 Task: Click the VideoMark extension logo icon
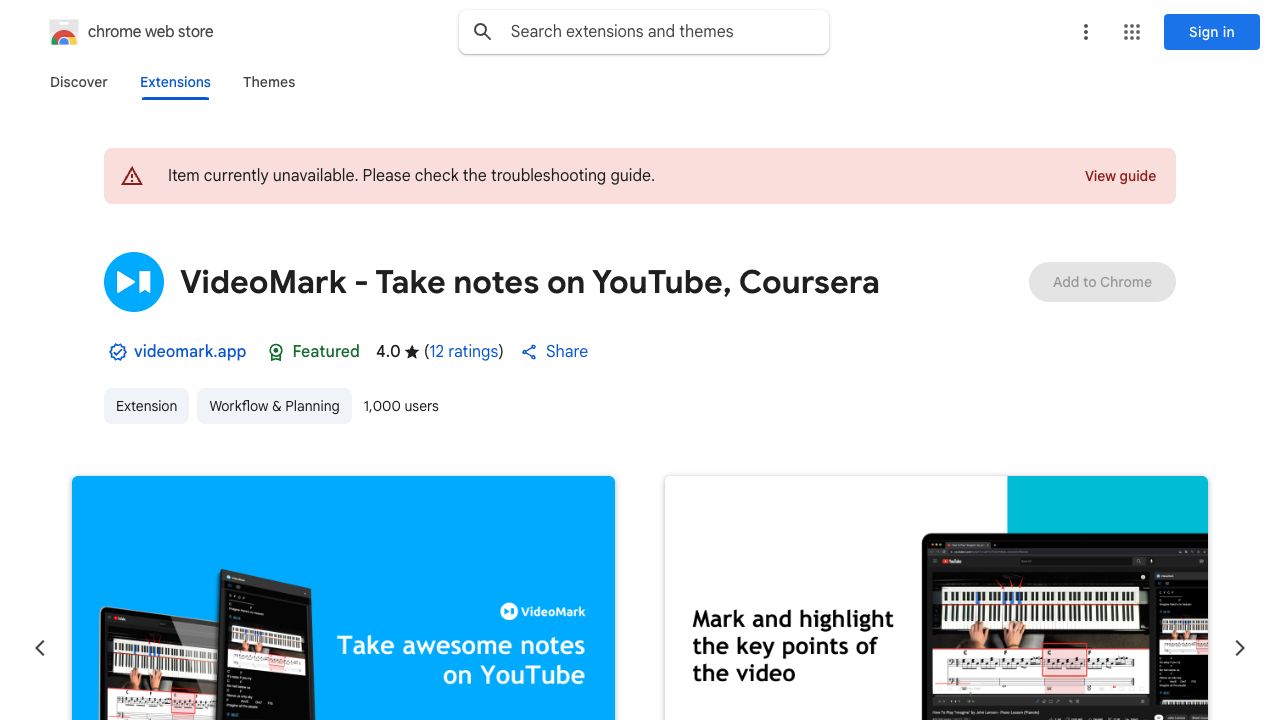pyautogui.click(x=134, y=282)
